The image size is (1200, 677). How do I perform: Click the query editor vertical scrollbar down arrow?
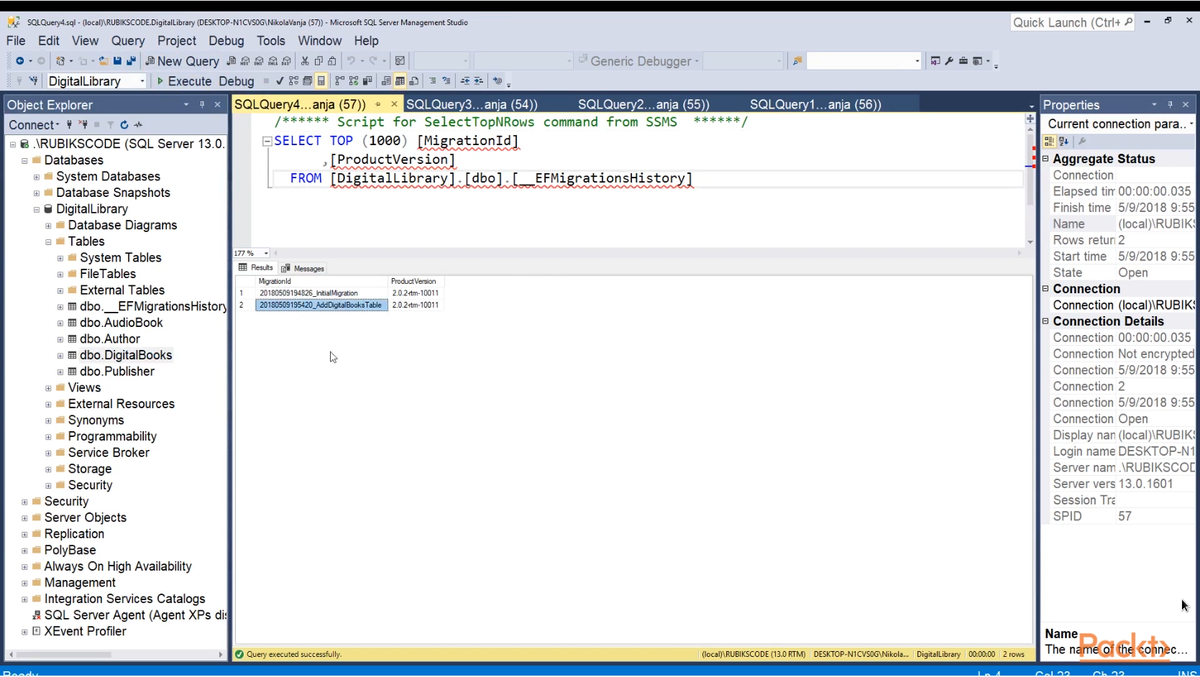(1030, 242)
